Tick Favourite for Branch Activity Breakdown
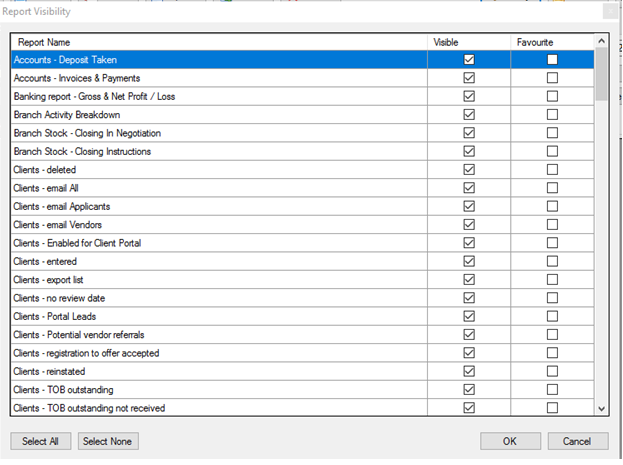The width and height of the screenshot is (623, 465). [552, 114]
